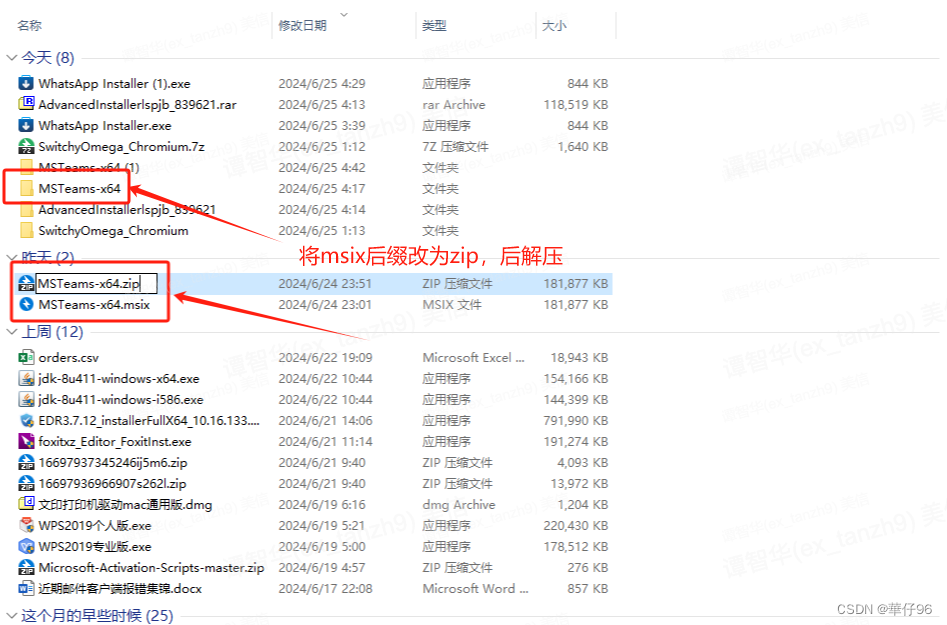Viewport: 947px width, 625px height.
Task: Click the AdvancedInstallerlspjb_839621 folder icon
Action: click(26, 210)
